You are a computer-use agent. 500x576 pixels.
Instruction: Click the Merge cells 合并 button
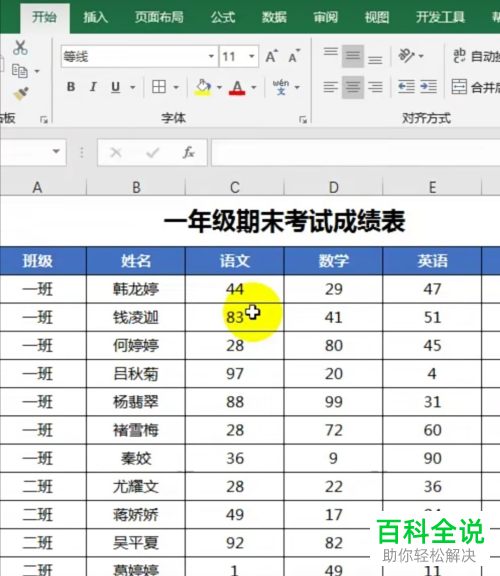(x=475, y=87)
